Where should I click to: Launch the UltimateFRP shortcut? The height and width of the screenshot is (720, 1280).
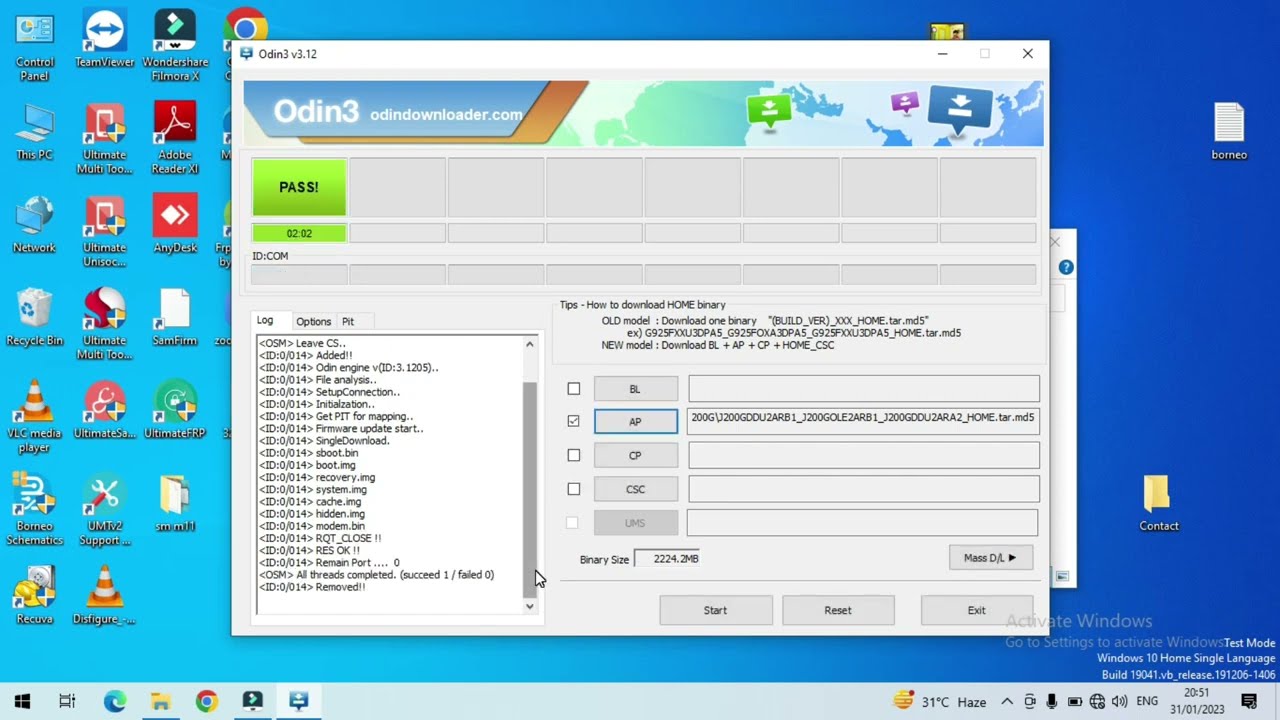[x=175, y=411]
